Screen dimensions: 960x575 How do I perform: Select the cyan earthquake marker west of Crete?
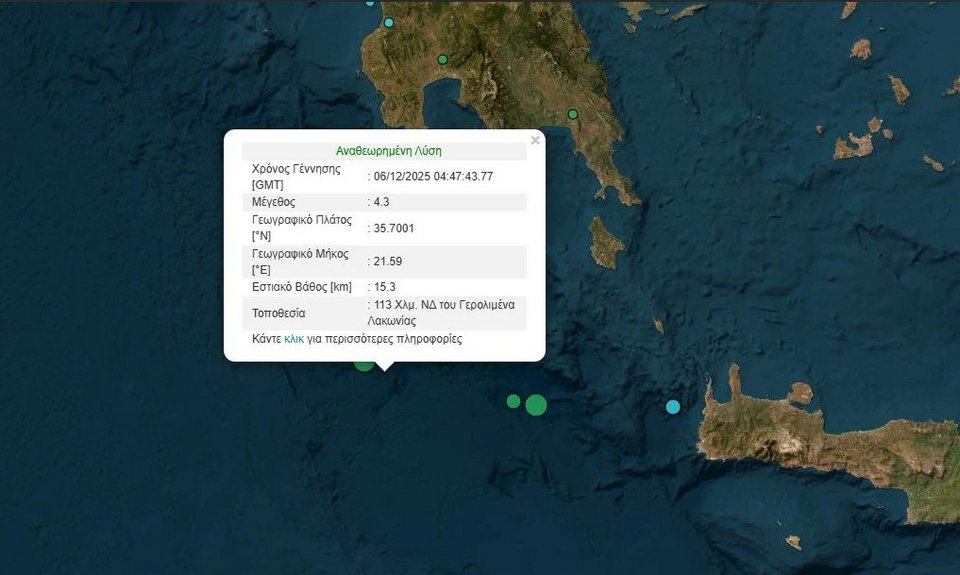(673, 406)
